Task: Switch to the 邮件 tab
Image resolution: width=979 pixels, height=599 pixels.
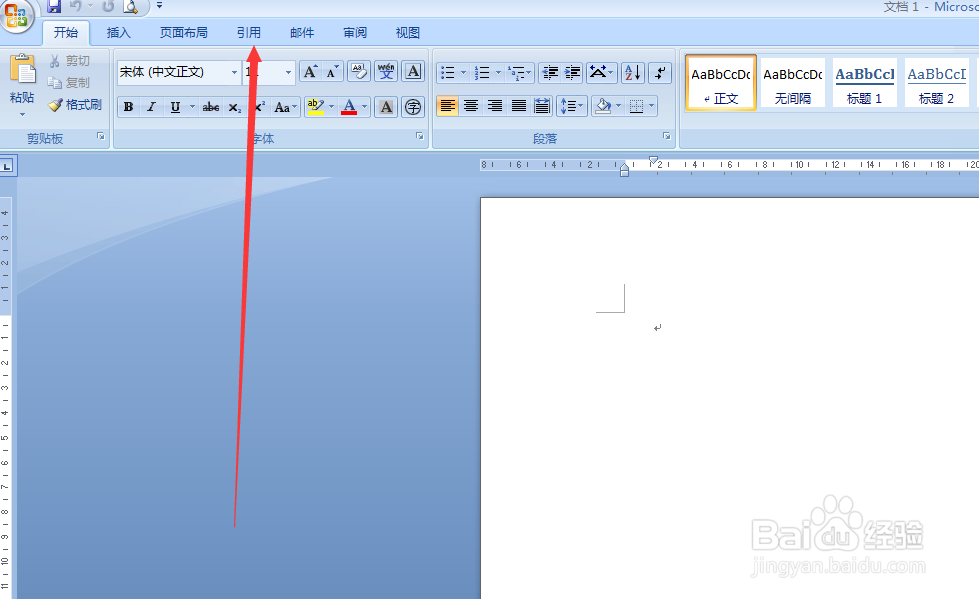Action: point(302,32)
